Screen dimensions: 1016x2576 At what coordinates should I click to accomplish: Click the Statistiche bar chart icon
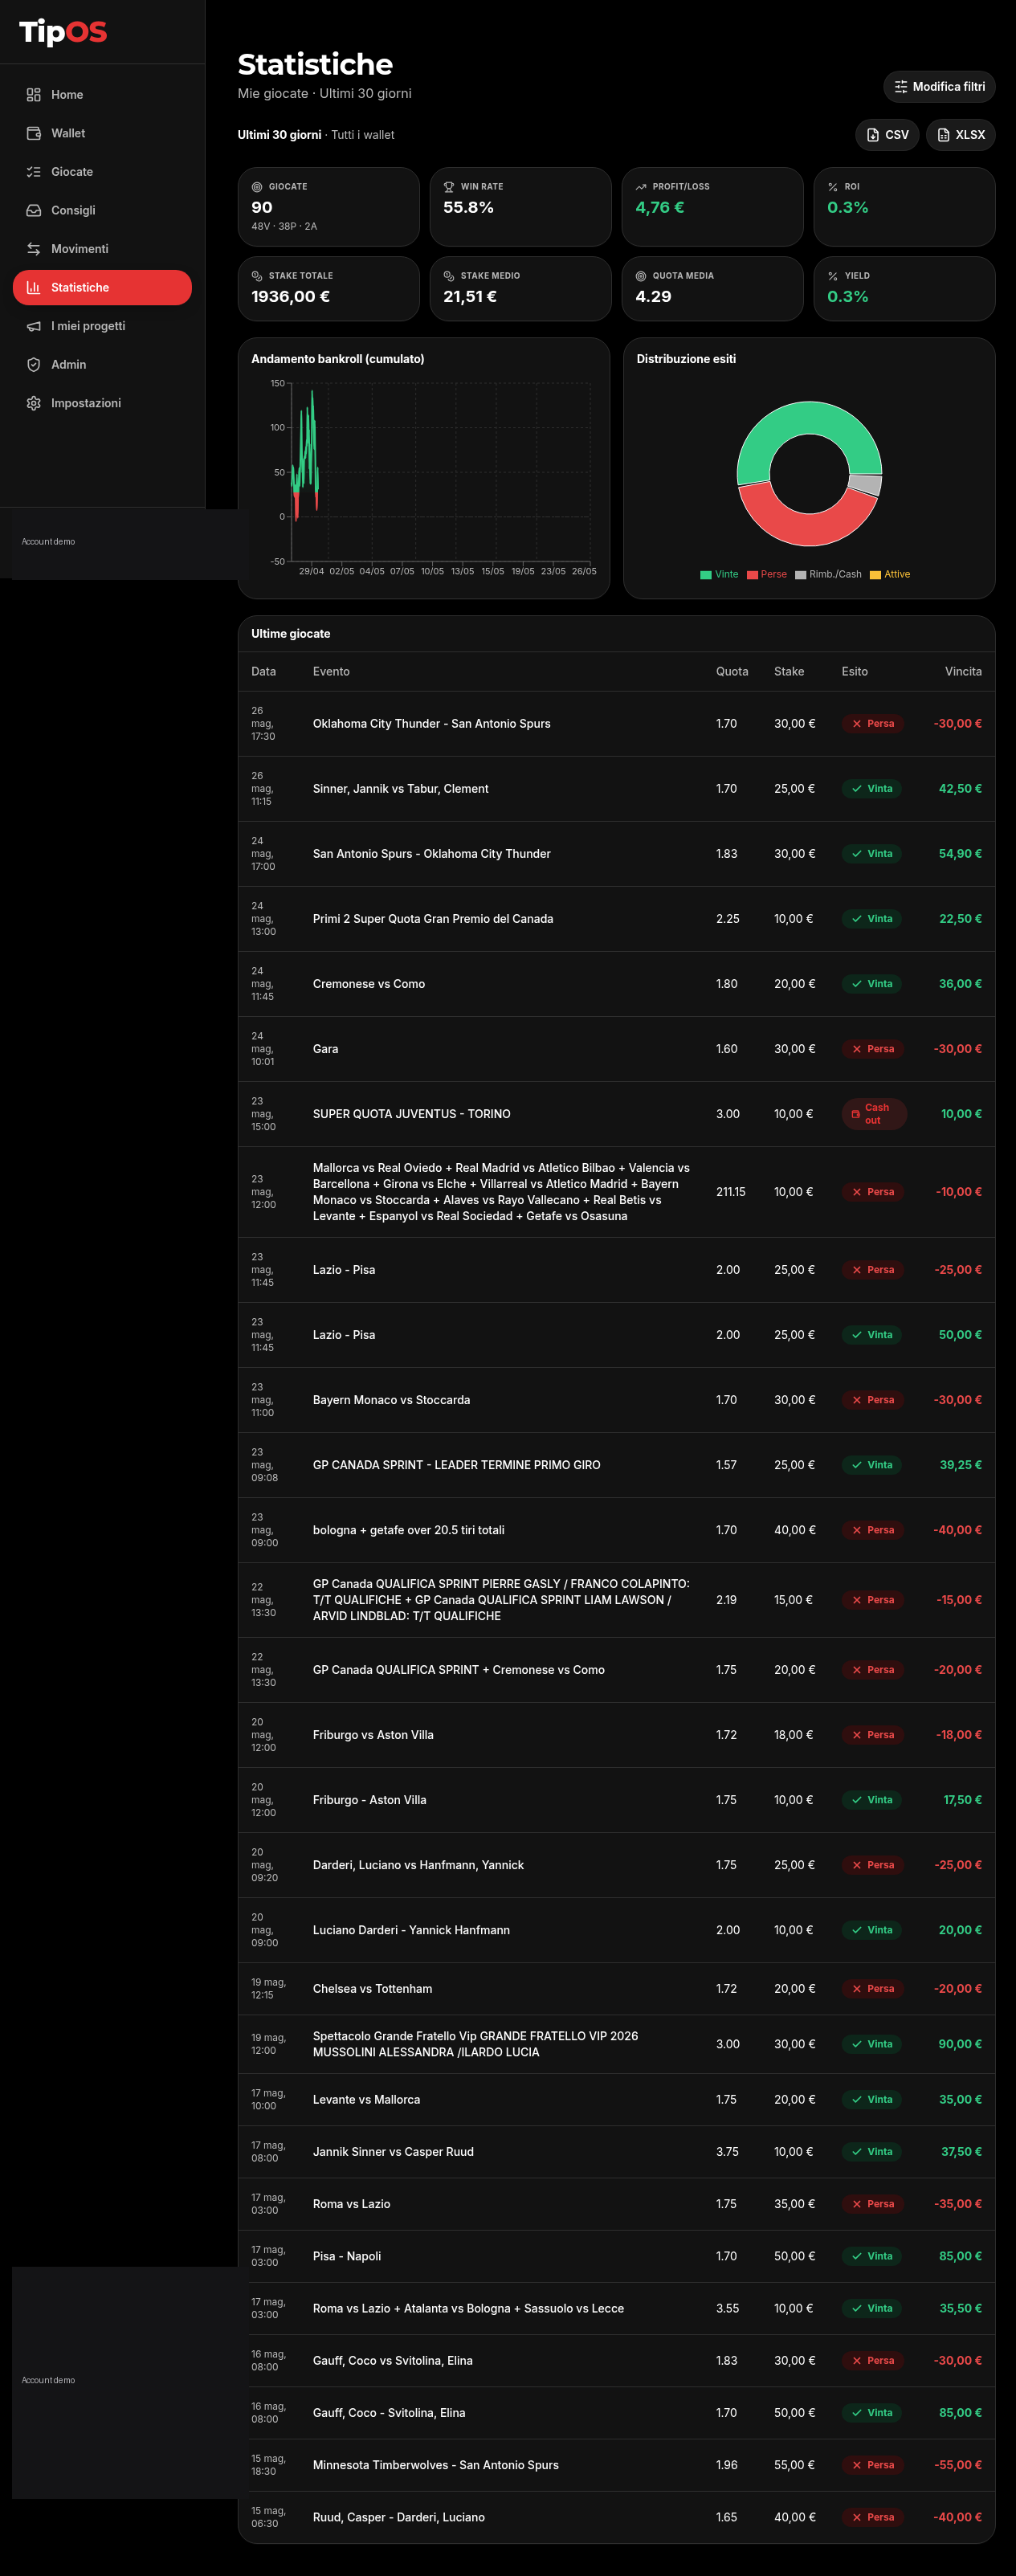pos(33,287)
